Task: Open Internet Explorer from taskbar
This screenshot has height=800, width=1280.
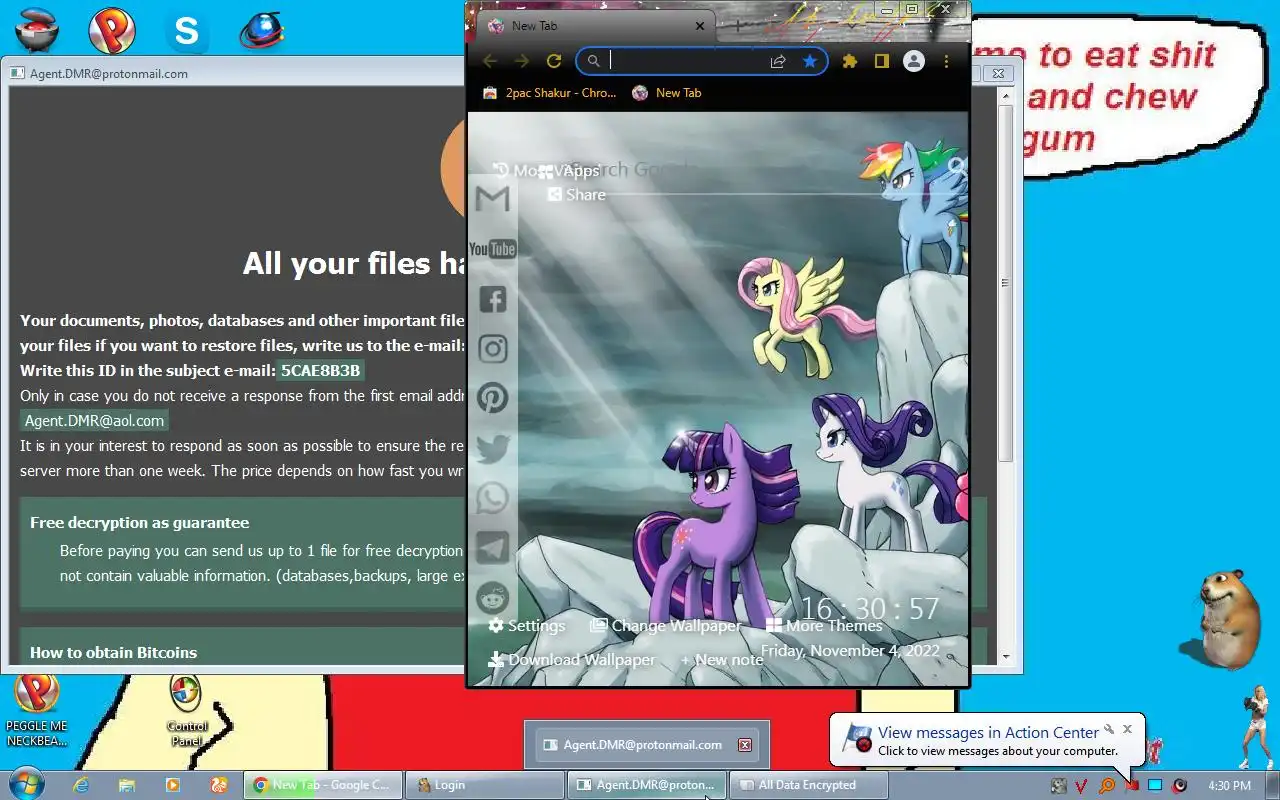Action: (x=81, y=785)
